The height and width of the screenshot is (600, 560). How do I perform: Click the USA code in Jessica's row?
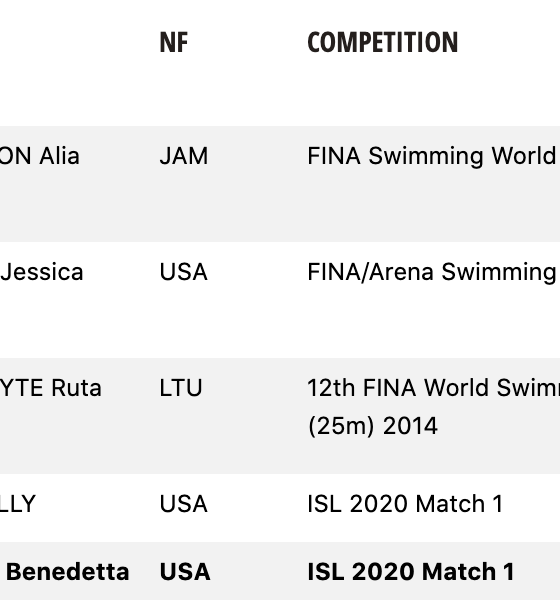[184, 272]
